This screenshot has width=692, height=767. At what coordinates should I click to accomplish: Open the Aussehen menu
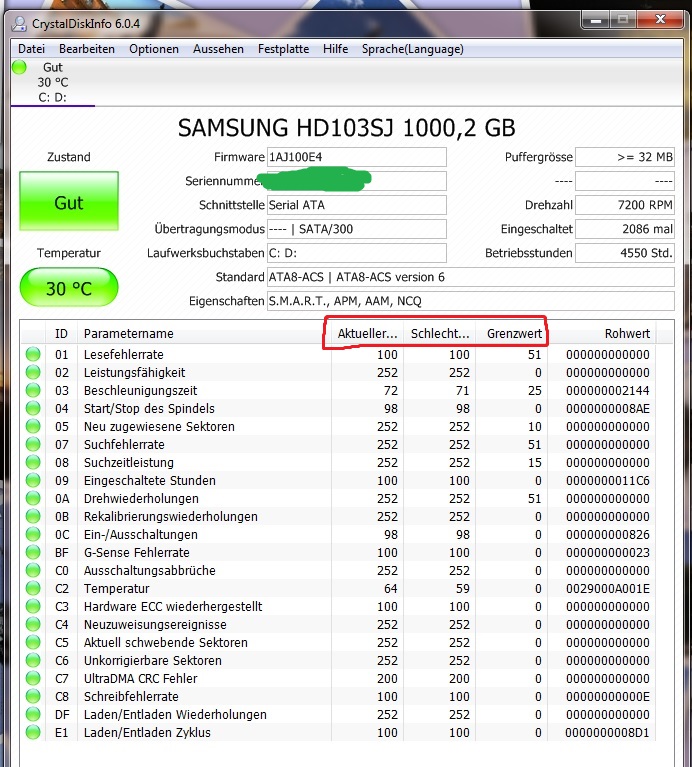click(218, 49)
